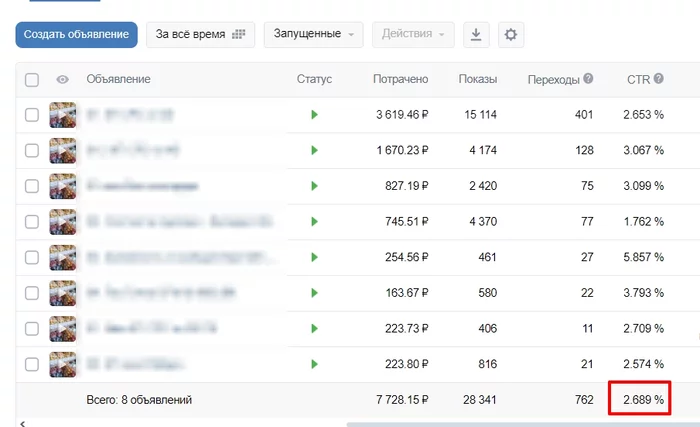Open the Действия actions dropdown
The width and height of the screenshot is (700, 427).
tap(413, 34)
